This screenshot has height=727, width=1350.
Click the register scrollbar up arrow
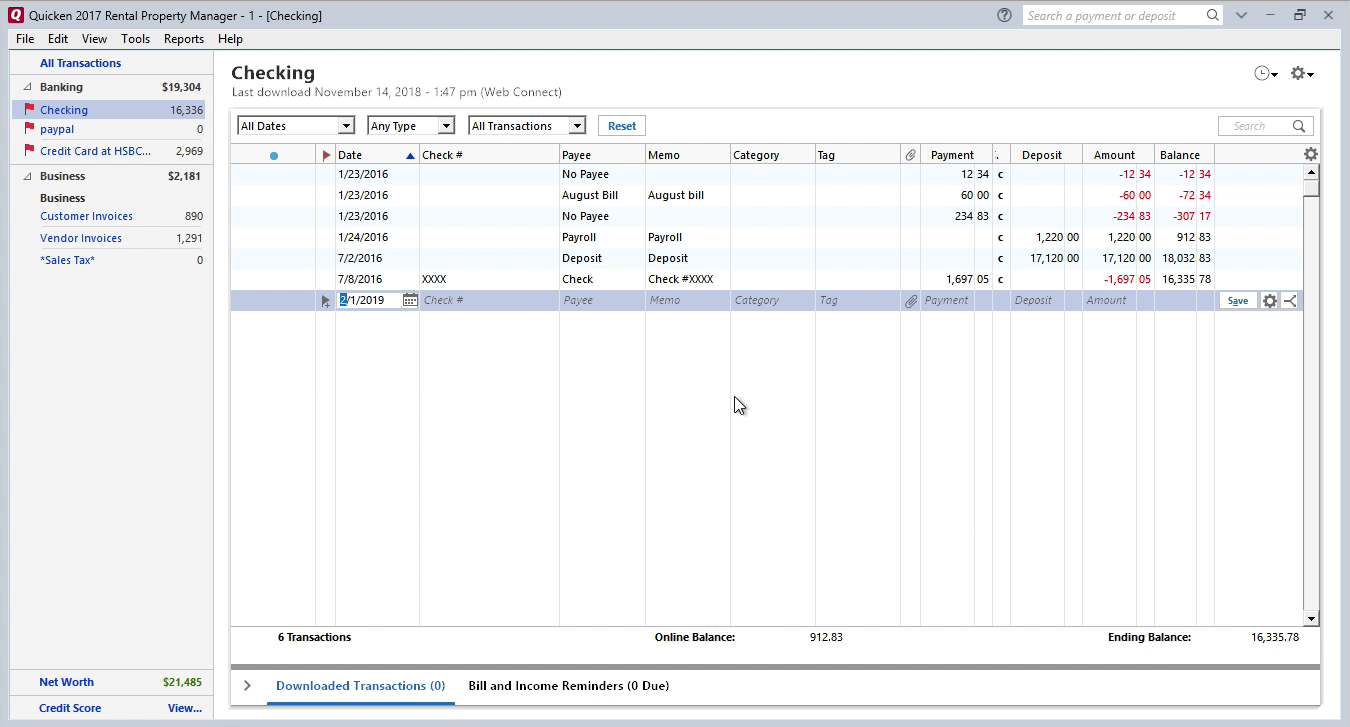(1312, 172)
